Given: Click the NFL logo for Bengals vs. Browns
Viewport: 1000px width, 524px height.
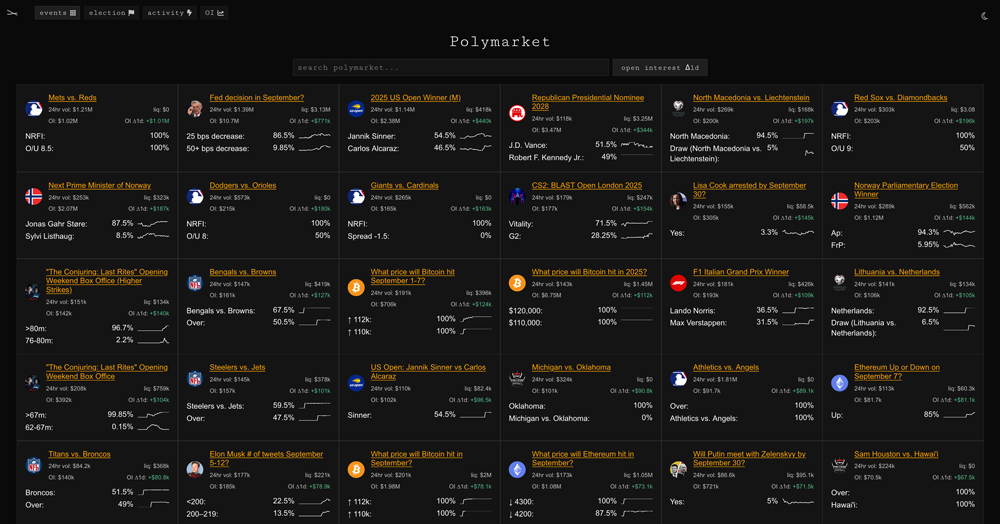Looking at the screenshot, I should (195, 283).
